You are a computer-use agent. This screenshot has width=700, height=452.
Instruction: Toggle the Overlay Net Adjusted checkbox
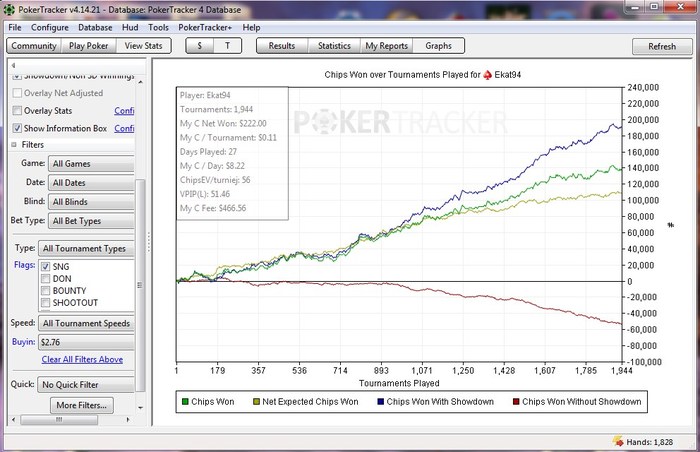[17, 93]
